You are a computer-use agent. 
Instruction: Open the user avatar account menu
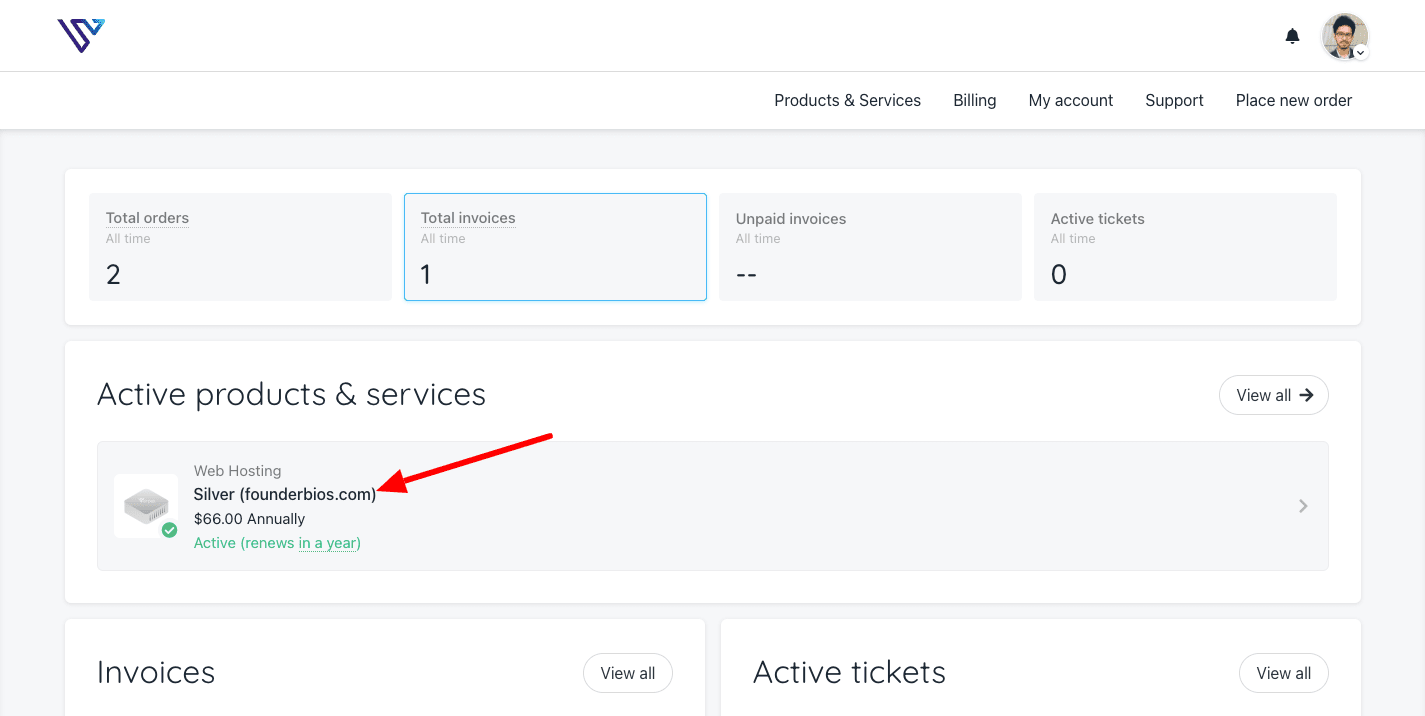(1345, 37)
